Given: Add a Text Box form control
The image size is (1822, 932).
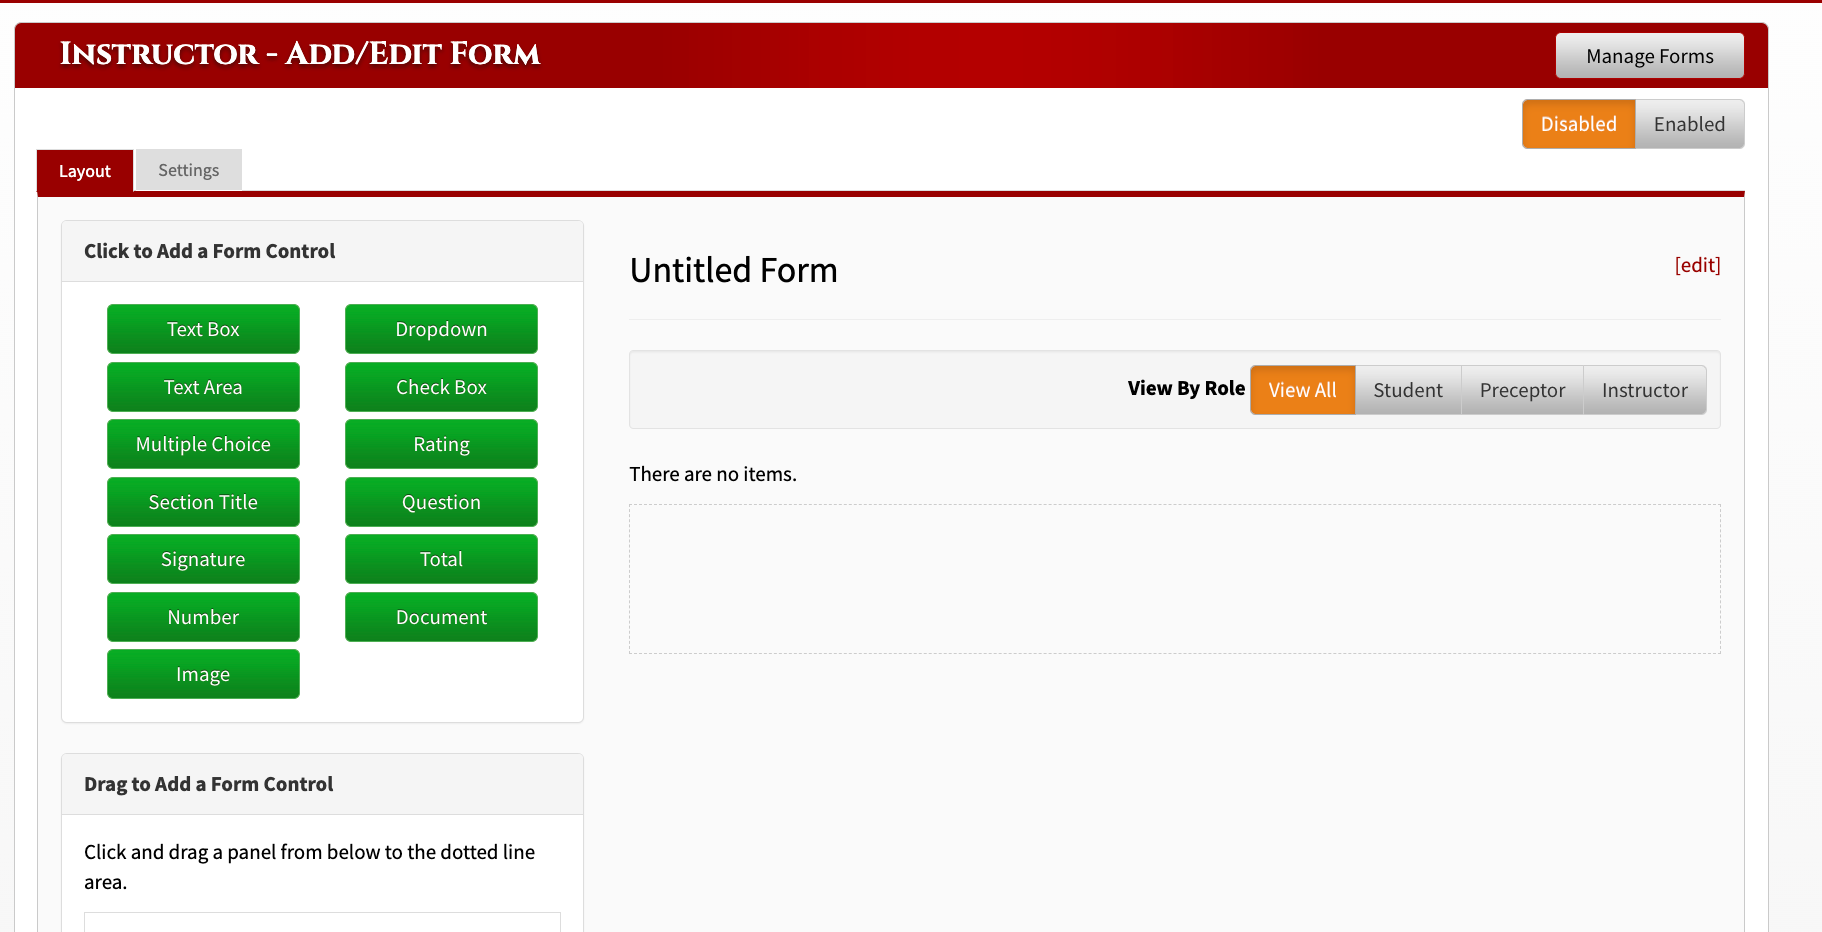Looking at the screenshot, I should coord(203,329).
